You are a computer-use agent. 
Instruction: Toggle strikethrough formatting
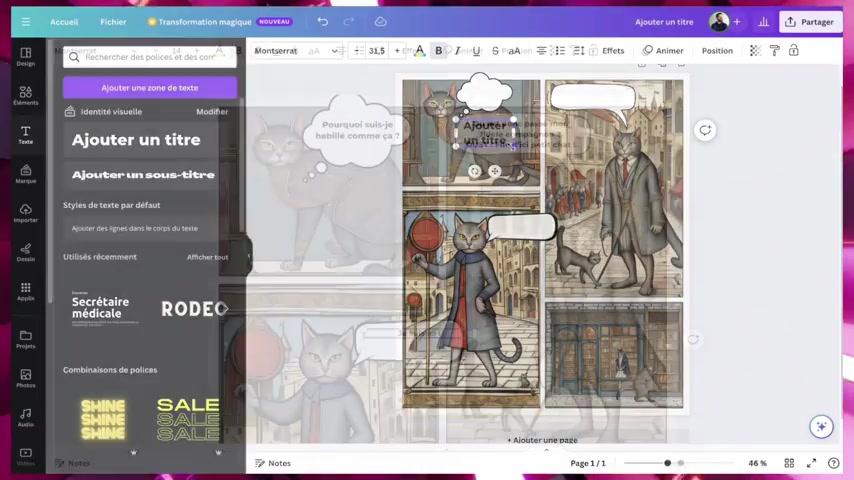point(495,51)
